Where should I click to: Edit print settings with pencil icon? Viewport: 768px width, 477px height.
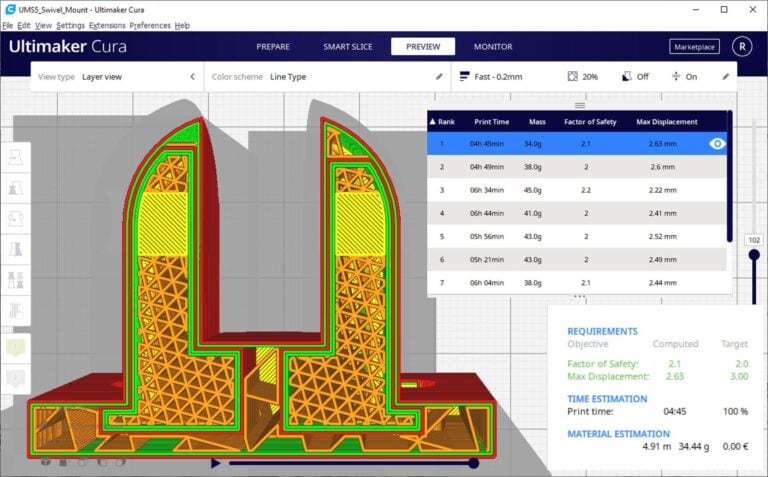click(x=725, y=76)
